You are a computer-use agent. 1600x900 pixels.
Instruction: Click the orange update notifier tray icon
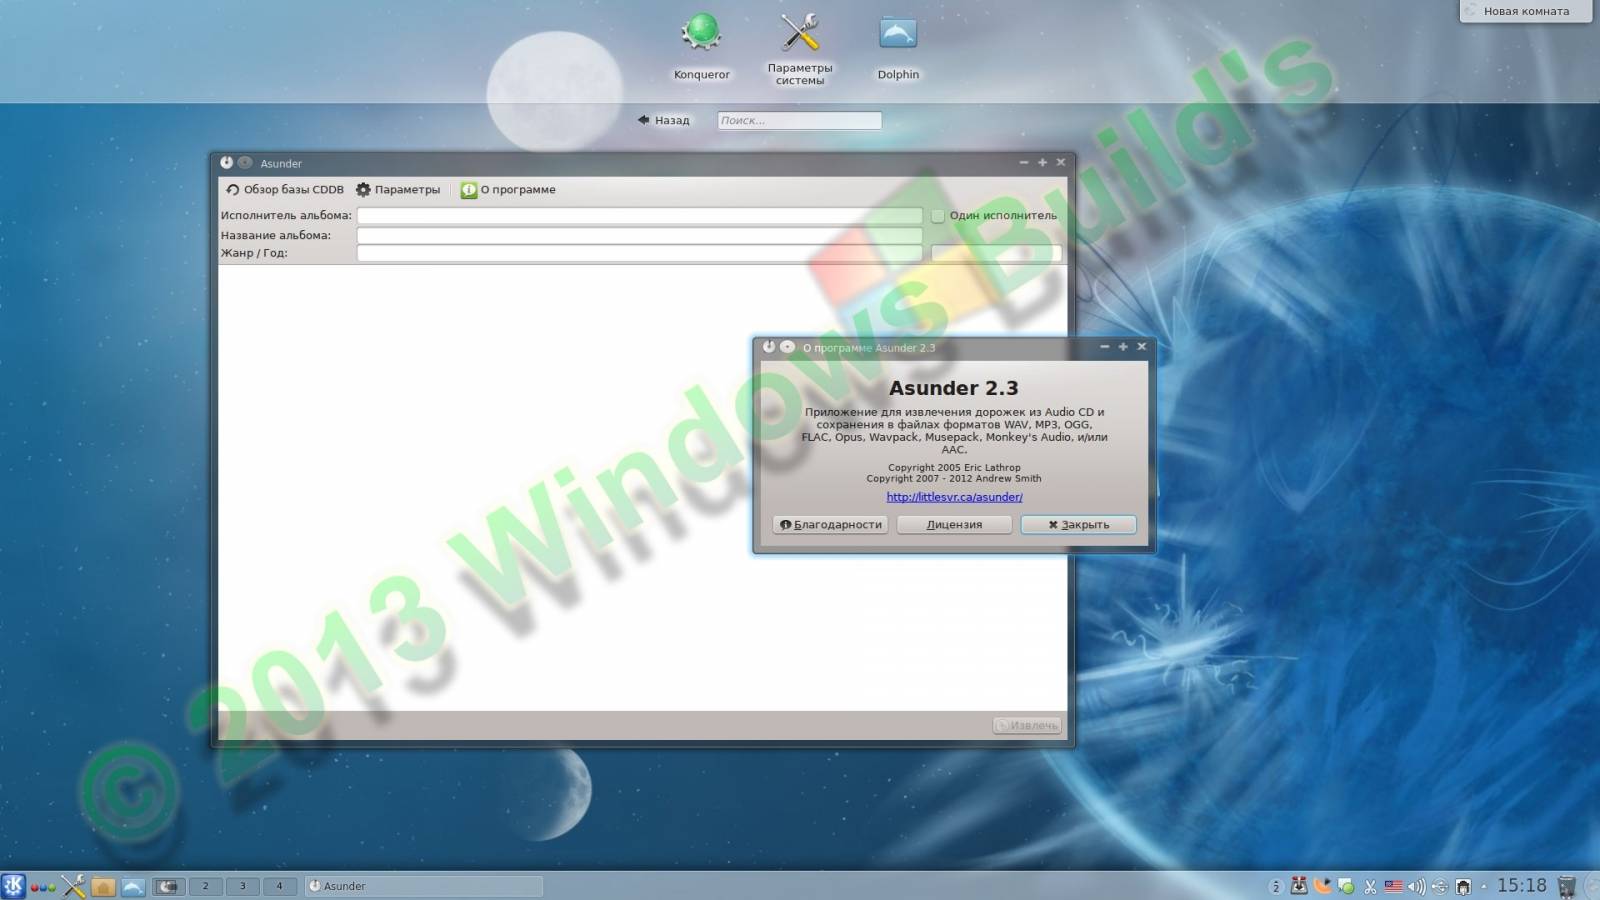(1323, 885)
